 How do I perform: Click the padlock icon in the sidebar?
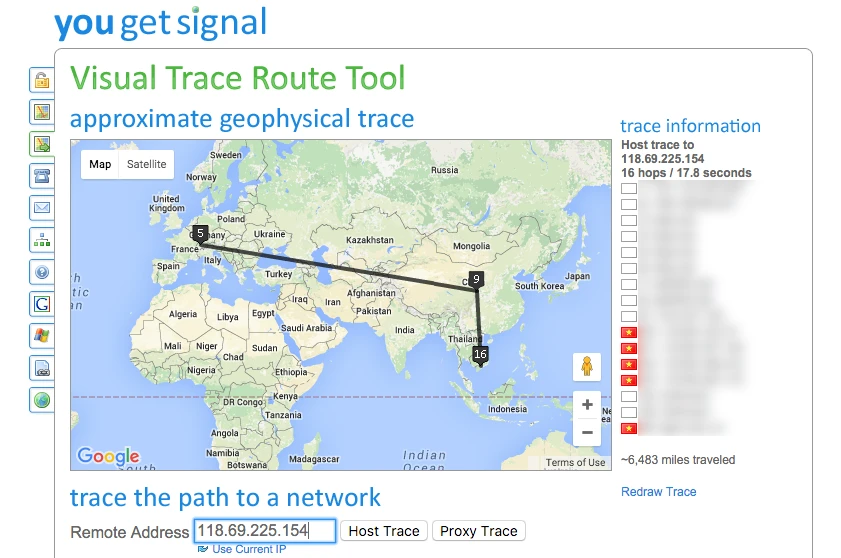click(41, 80)
